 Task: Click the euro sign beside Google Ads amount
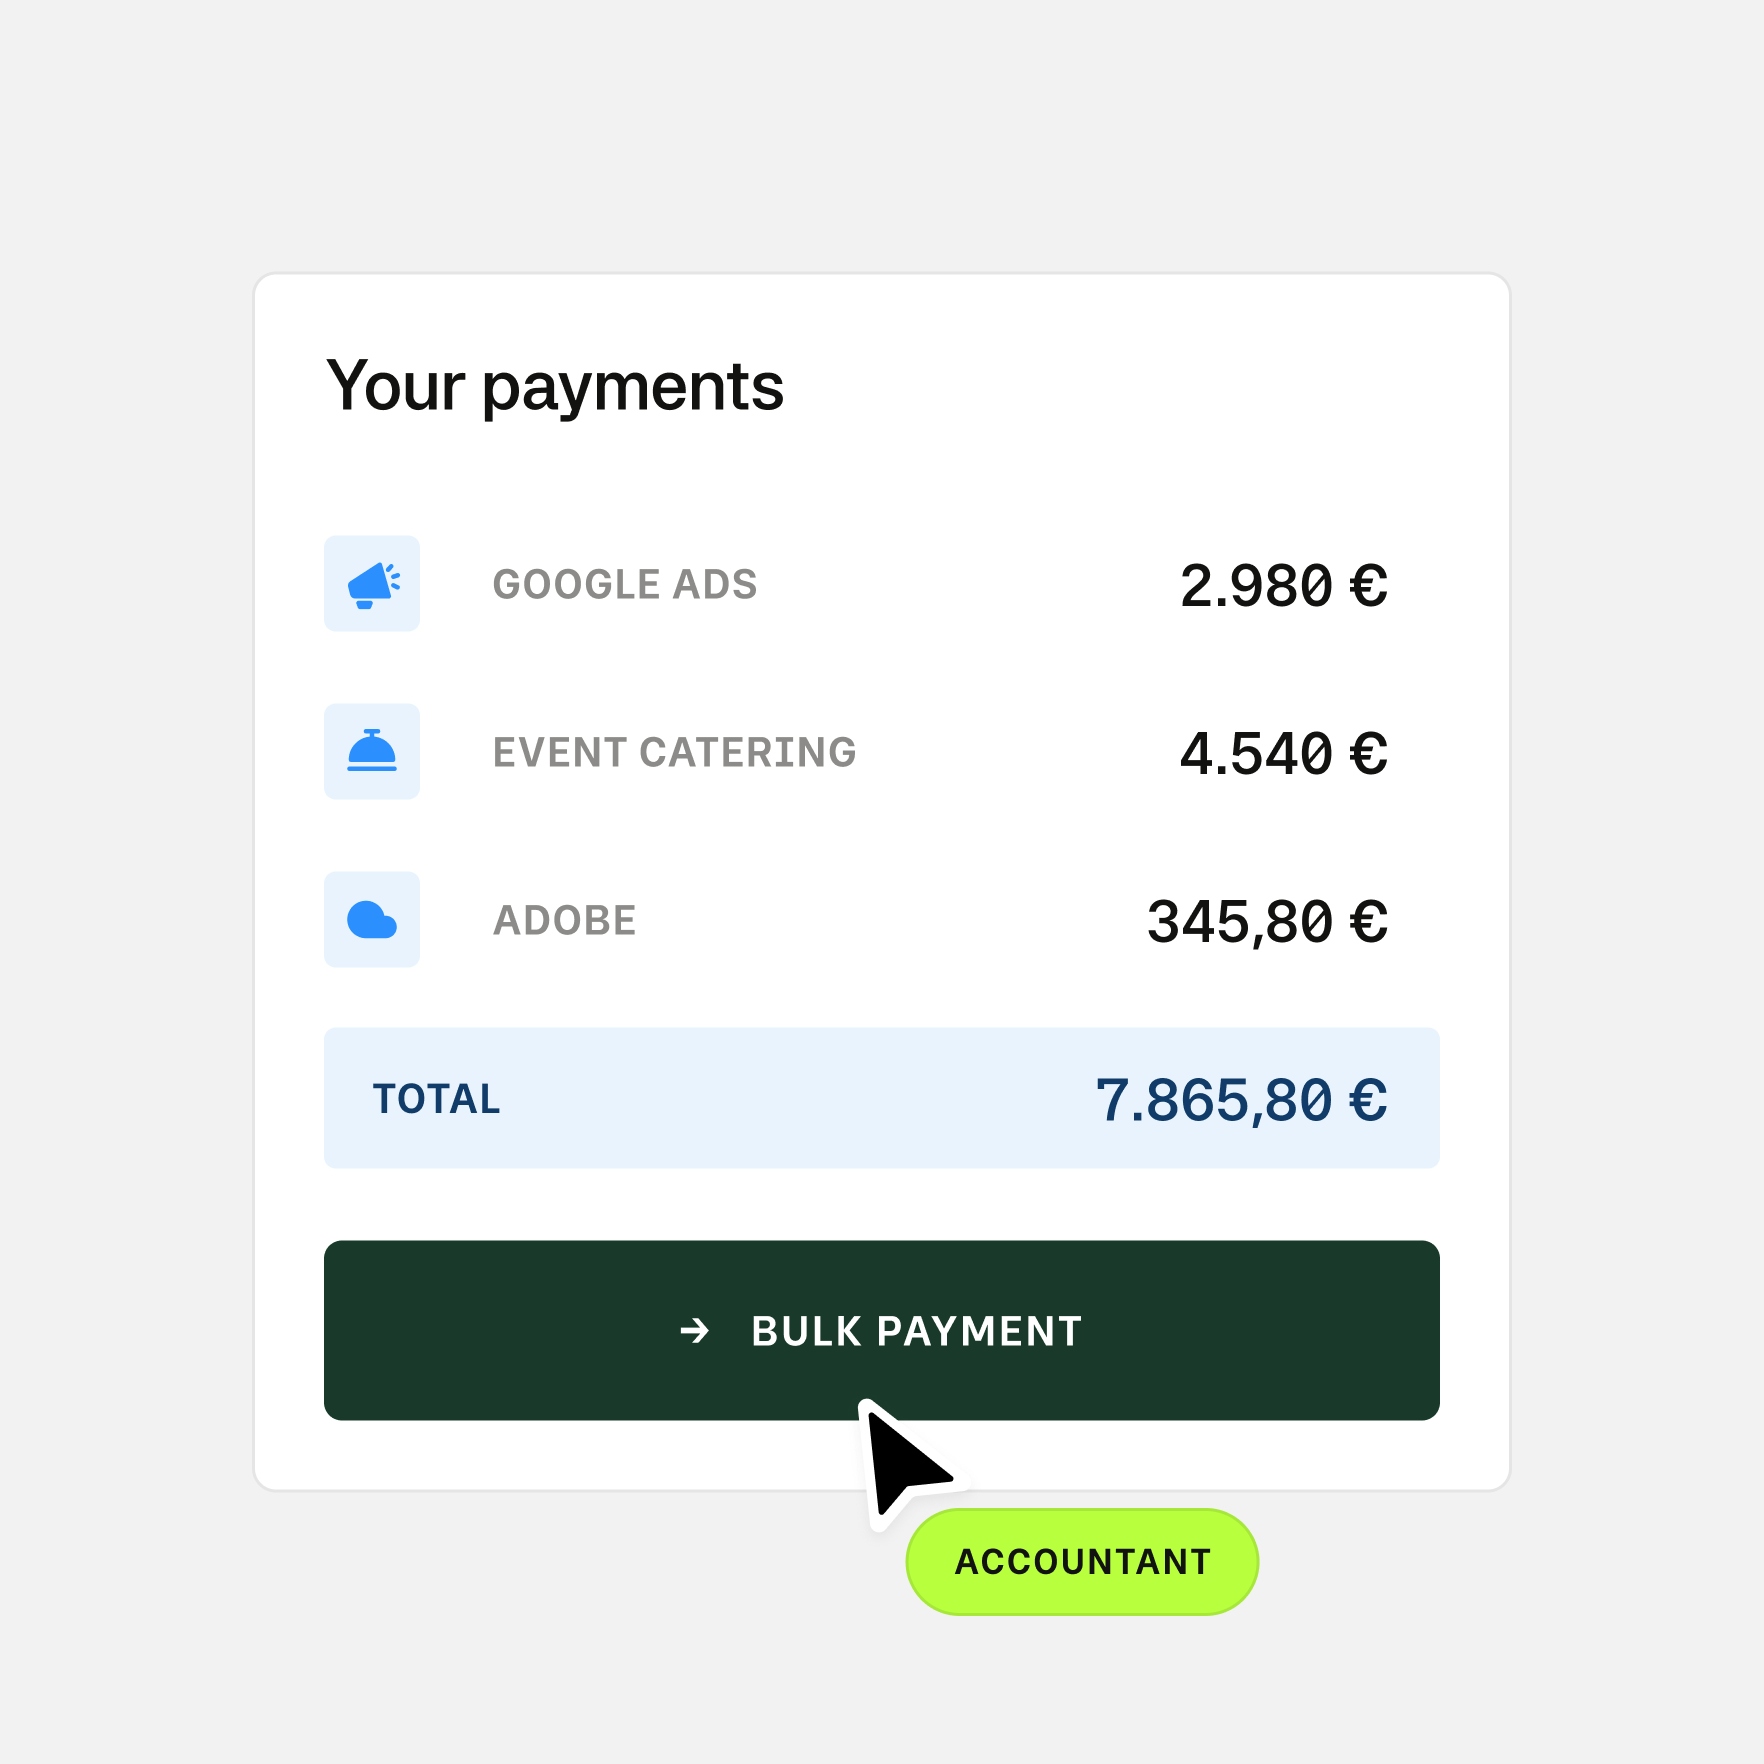[1368, 586]
